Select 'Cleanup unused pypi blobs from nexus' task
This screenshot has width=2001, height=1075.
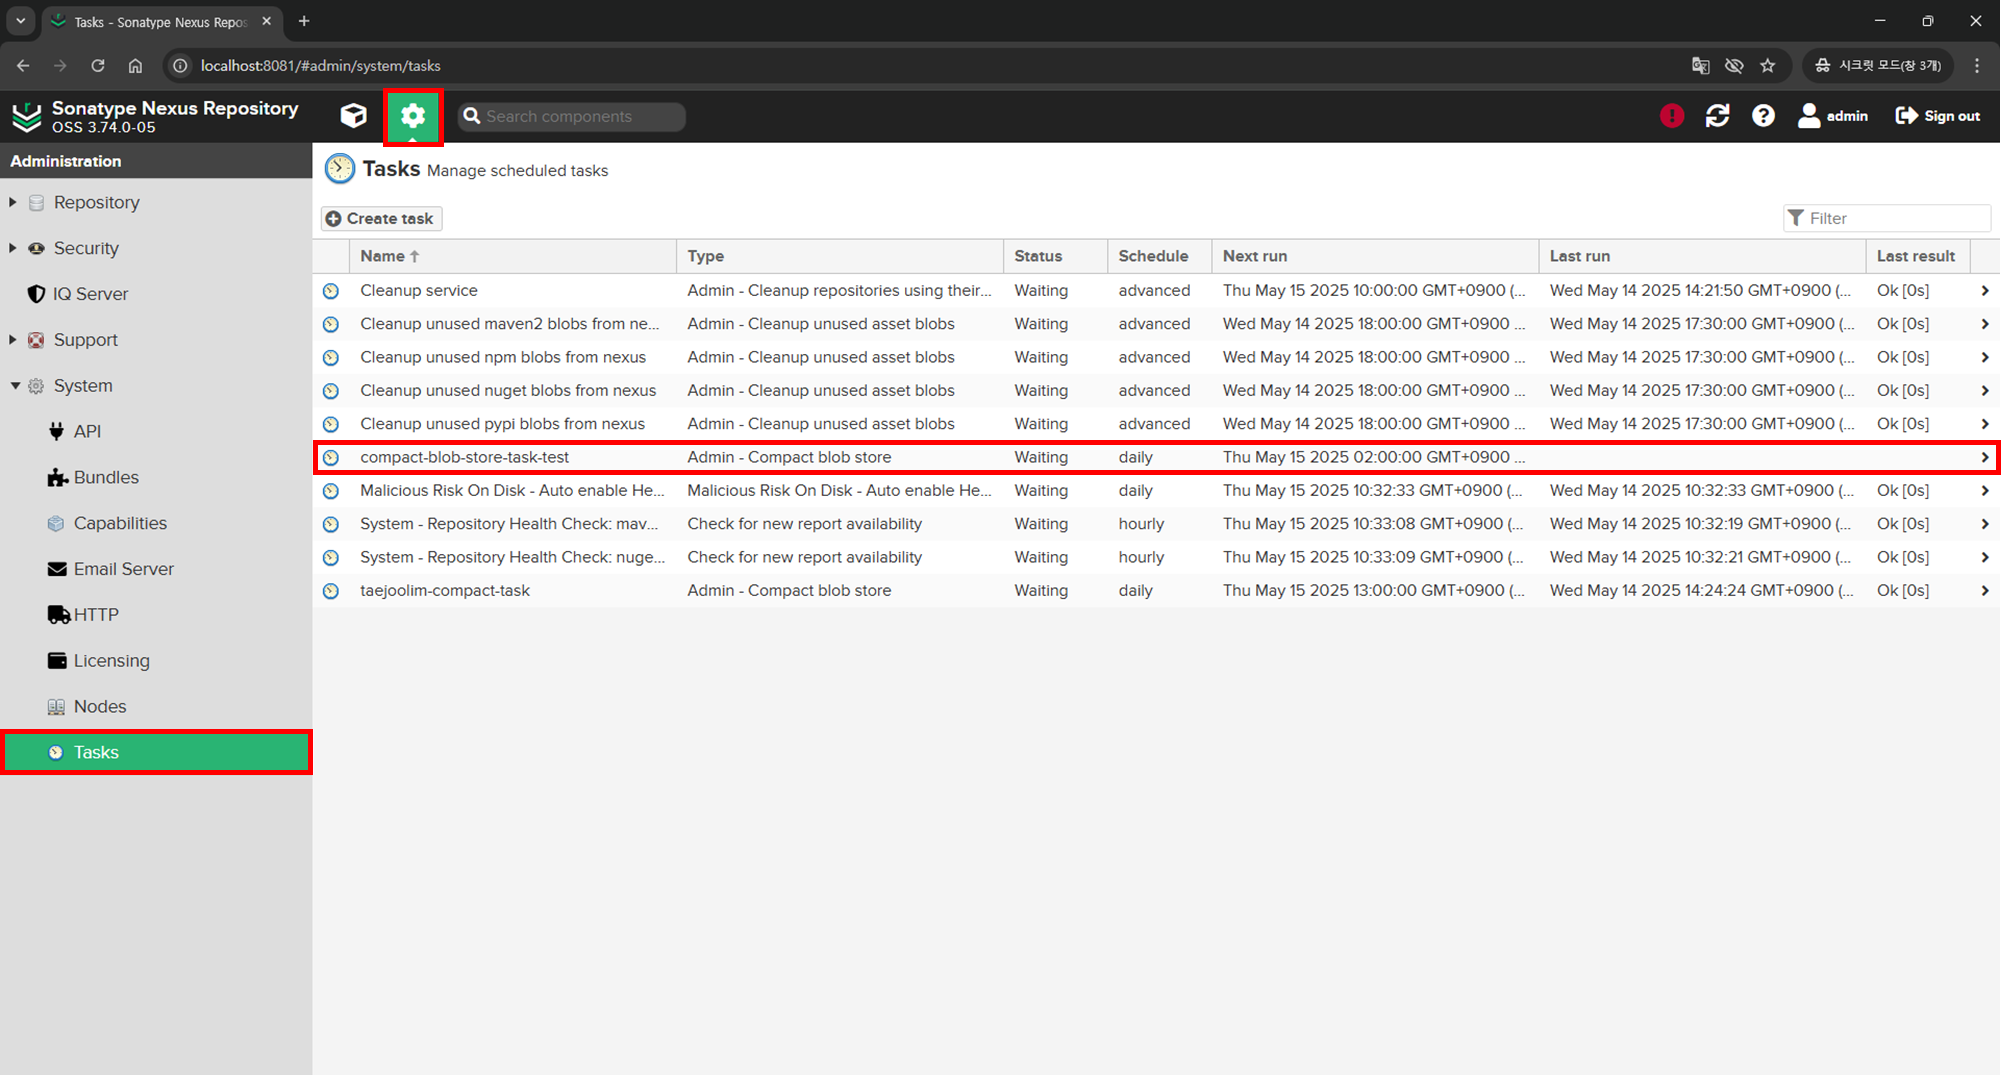click(502, 424)
